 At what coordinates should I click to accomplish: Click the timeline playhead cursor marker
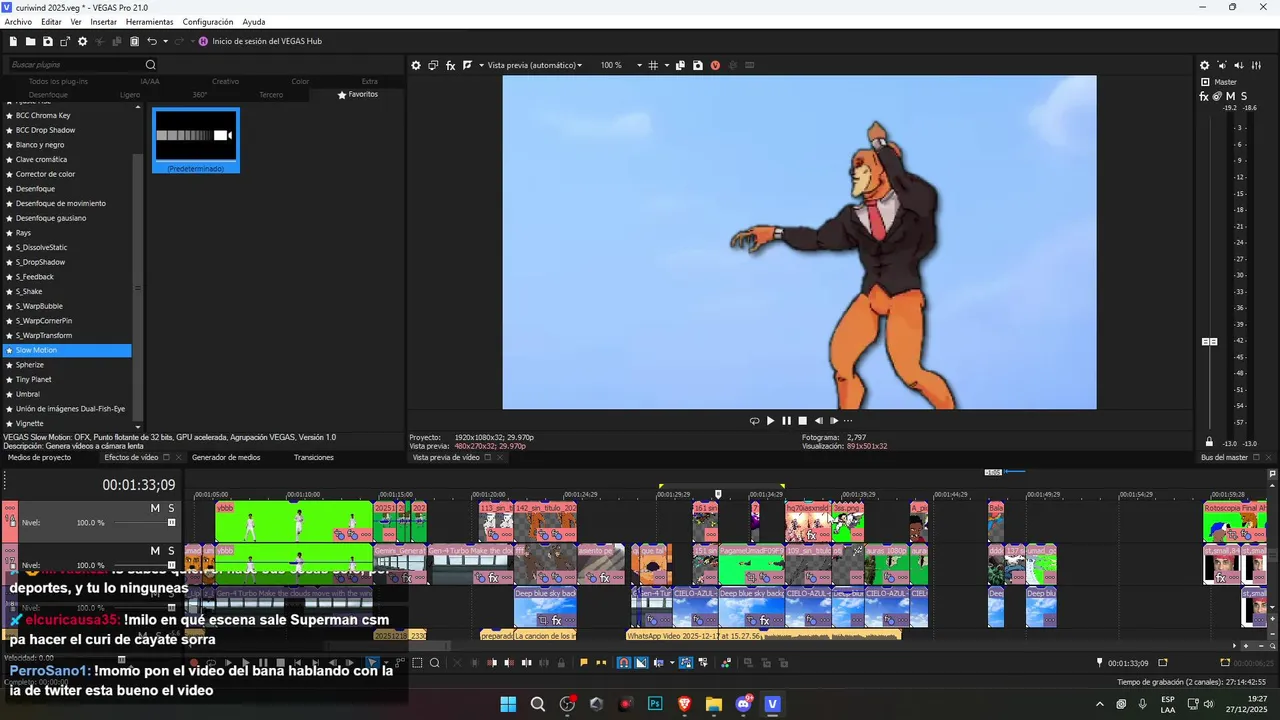(x=718, y=494)
